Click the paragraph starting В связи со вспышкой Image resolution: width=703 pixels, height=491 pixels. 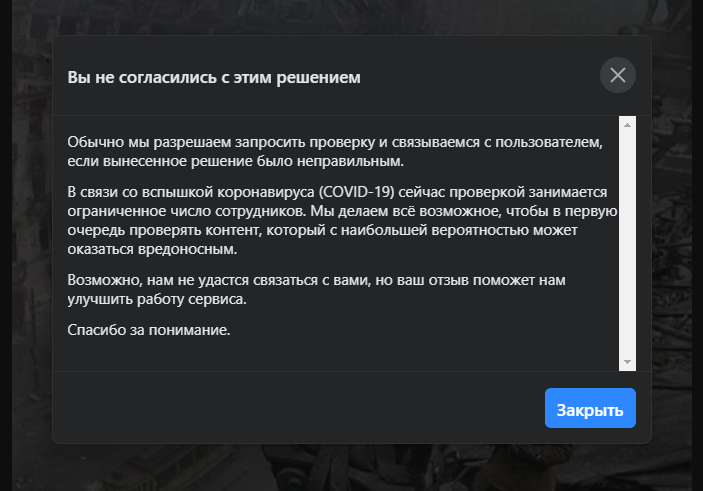click(x=340, y=220)
